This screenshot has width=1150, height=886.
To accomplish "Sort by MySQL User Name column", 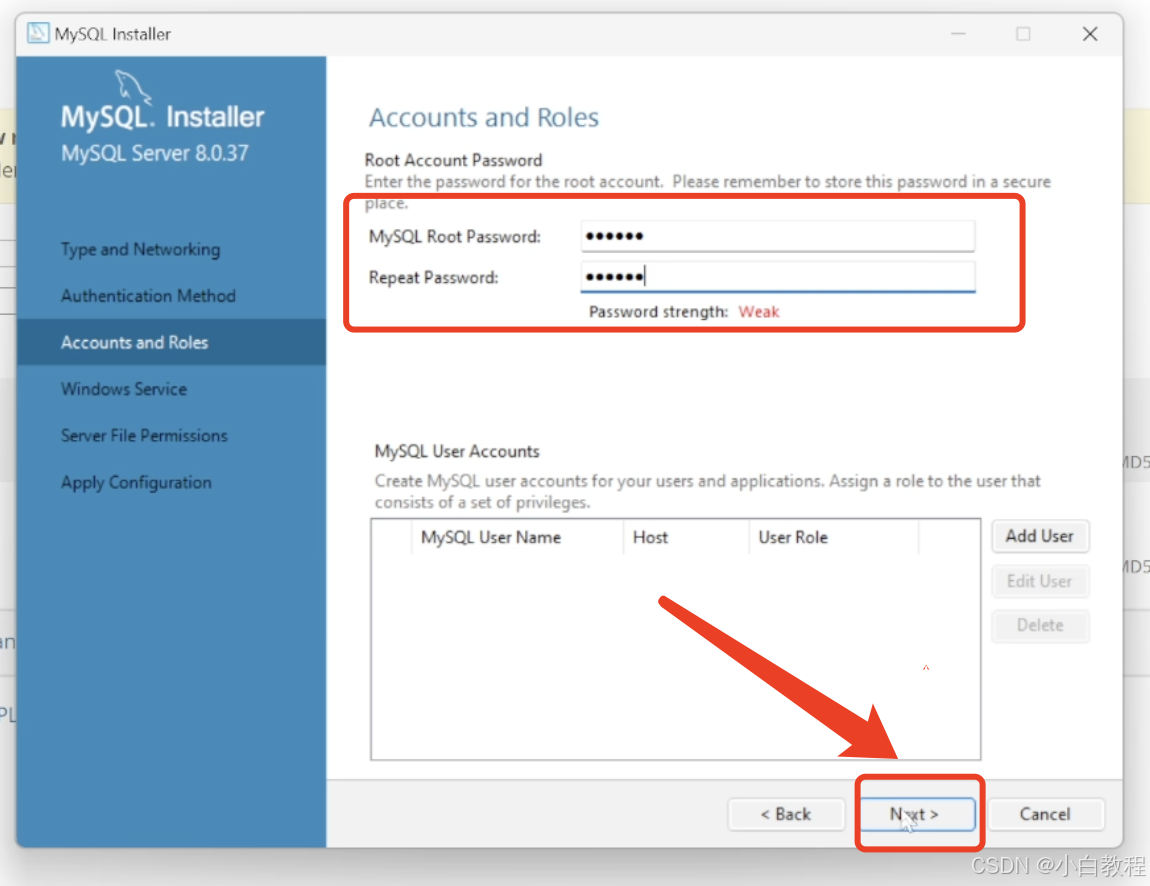I will [x=517, y=537].
